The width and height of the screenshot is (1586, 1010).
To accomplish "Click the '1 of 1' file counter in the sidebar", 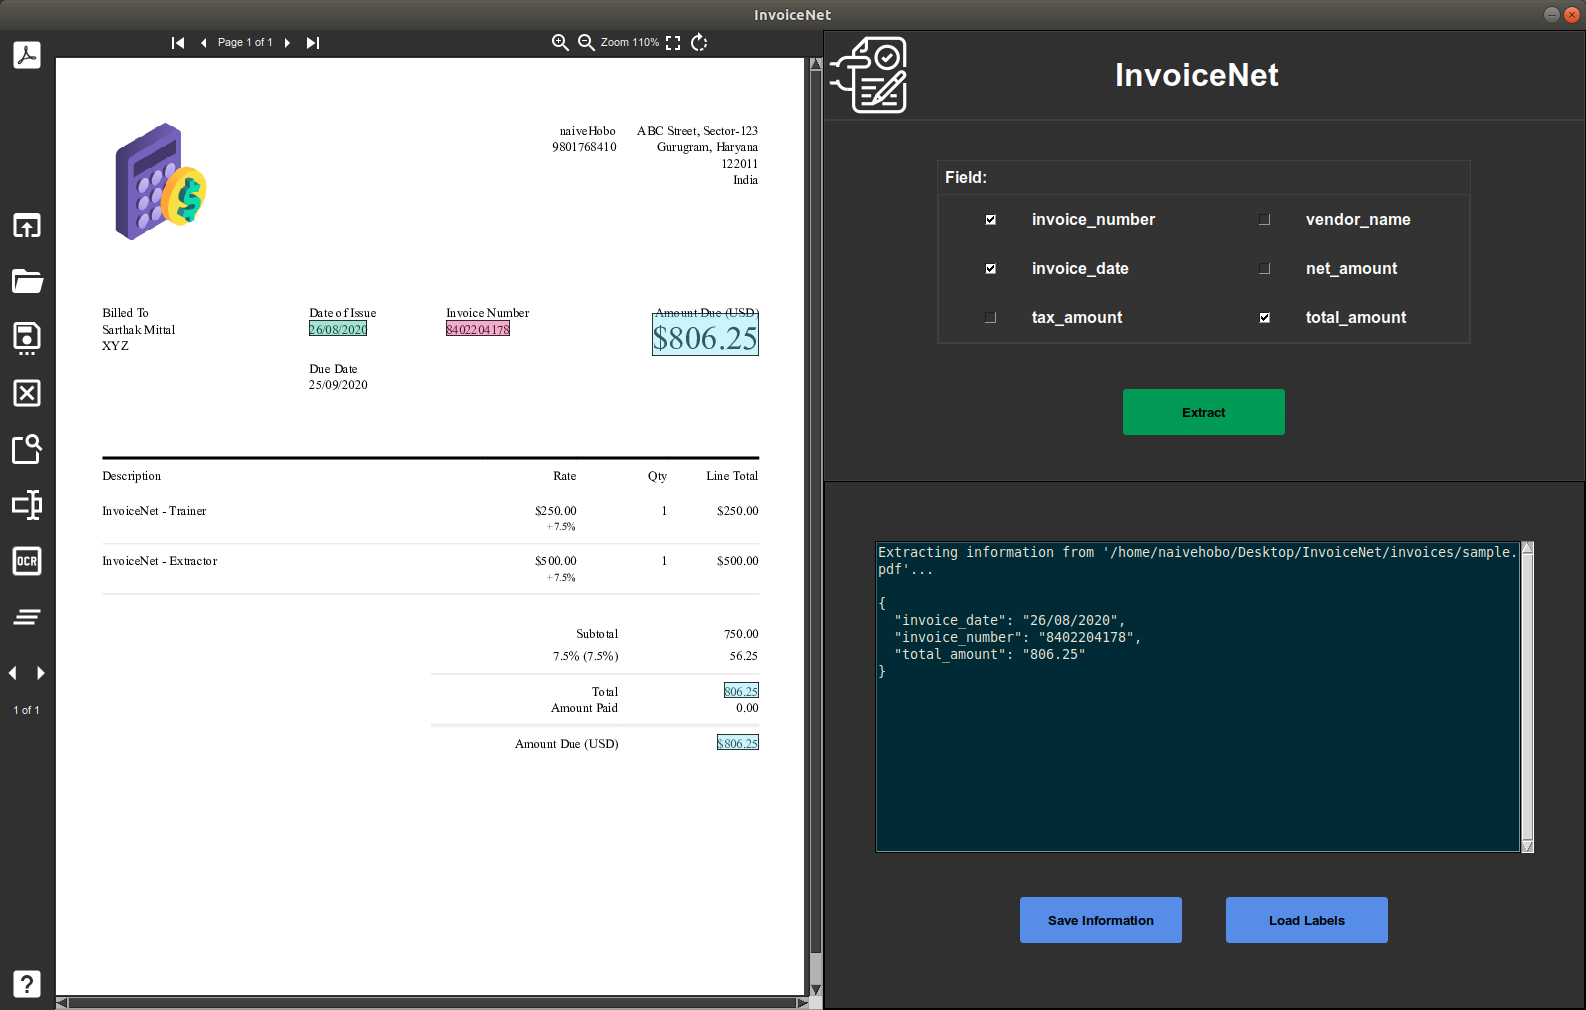I will [26, 710].
